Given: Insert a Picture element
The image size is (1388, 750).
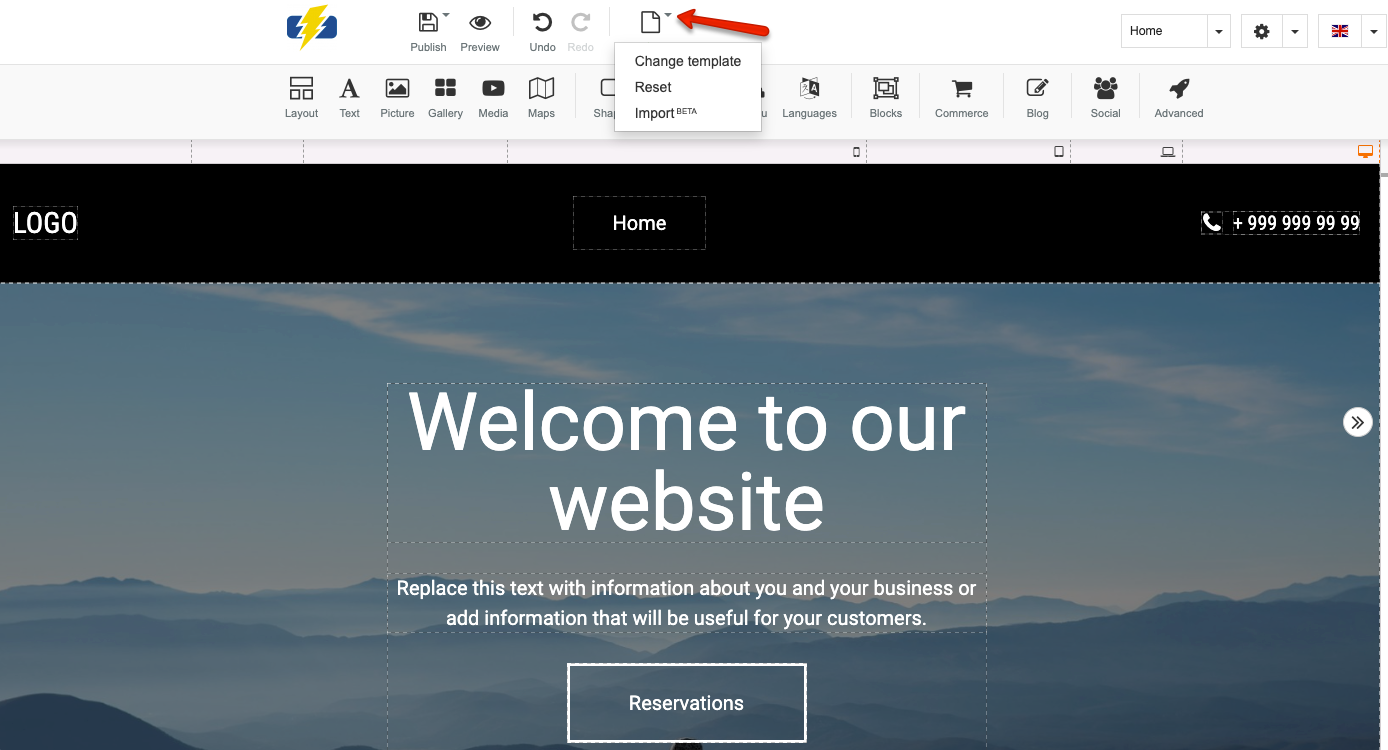Looking at the screenshot, I should 397,97.
